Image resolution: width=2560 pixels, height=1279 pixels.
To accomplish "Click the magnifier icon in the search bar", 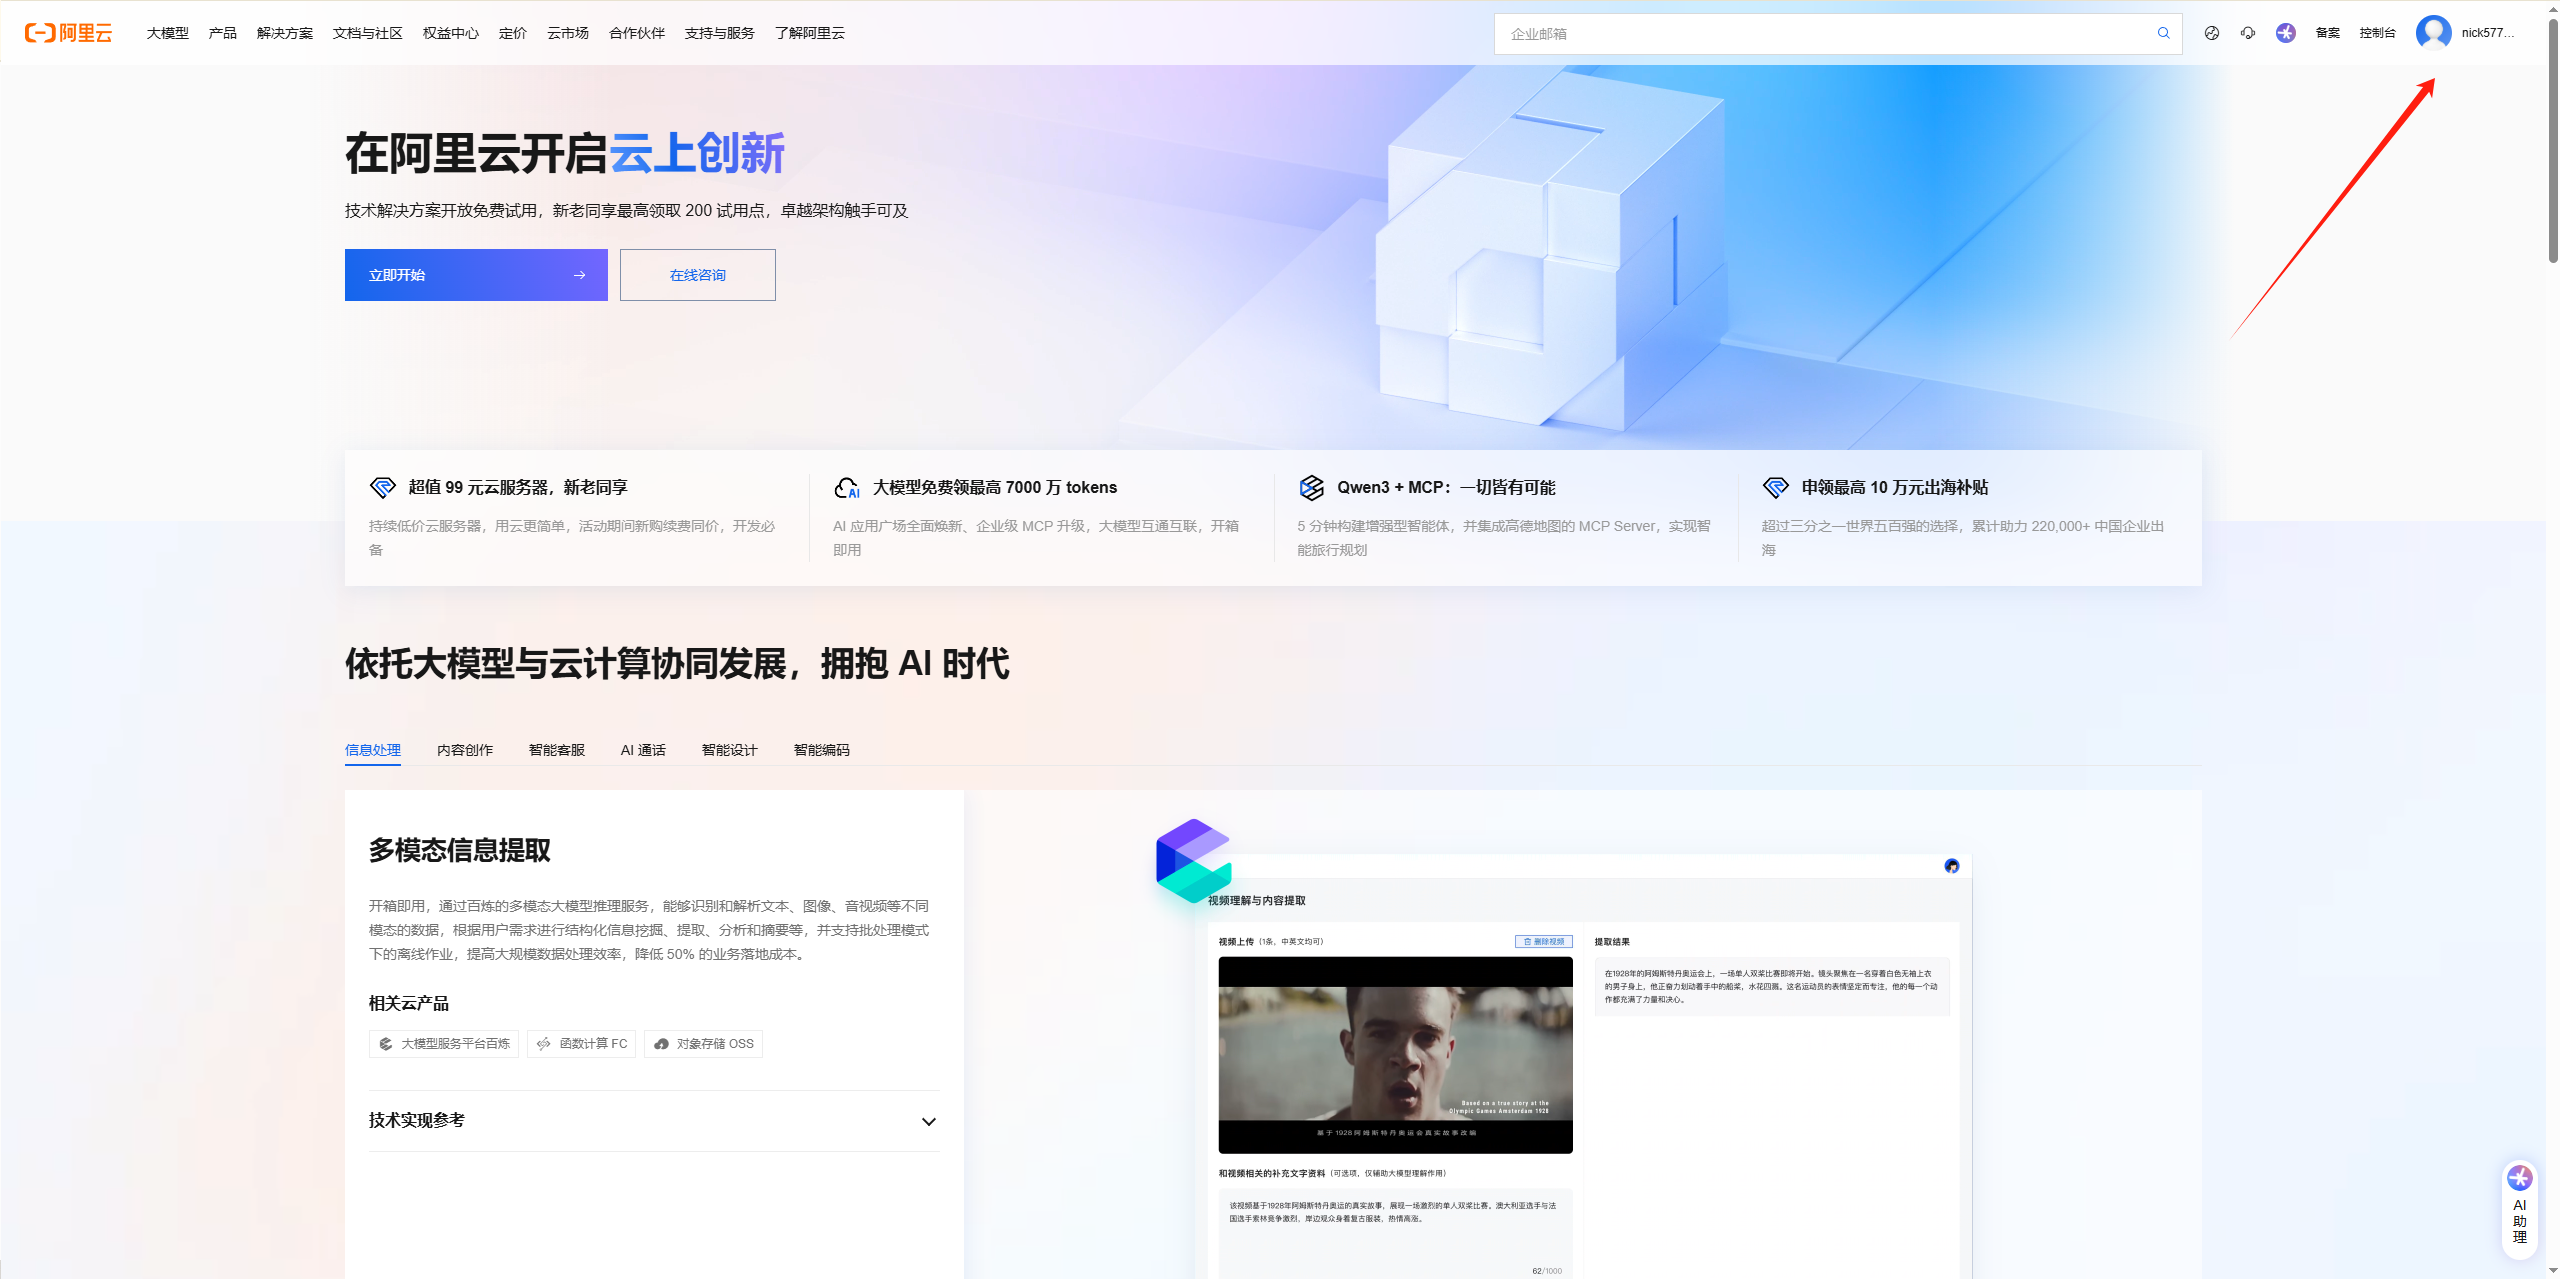I will click(2163, 33).
